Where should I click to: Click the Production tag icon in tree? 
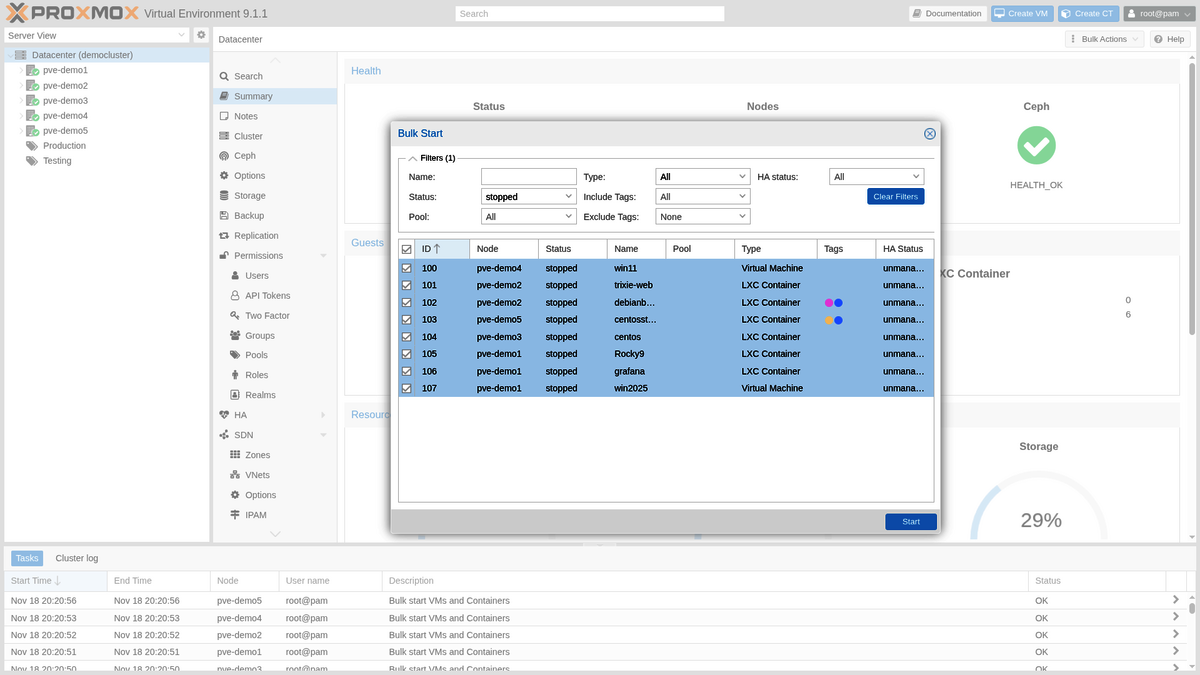click(x=32, y=146)
